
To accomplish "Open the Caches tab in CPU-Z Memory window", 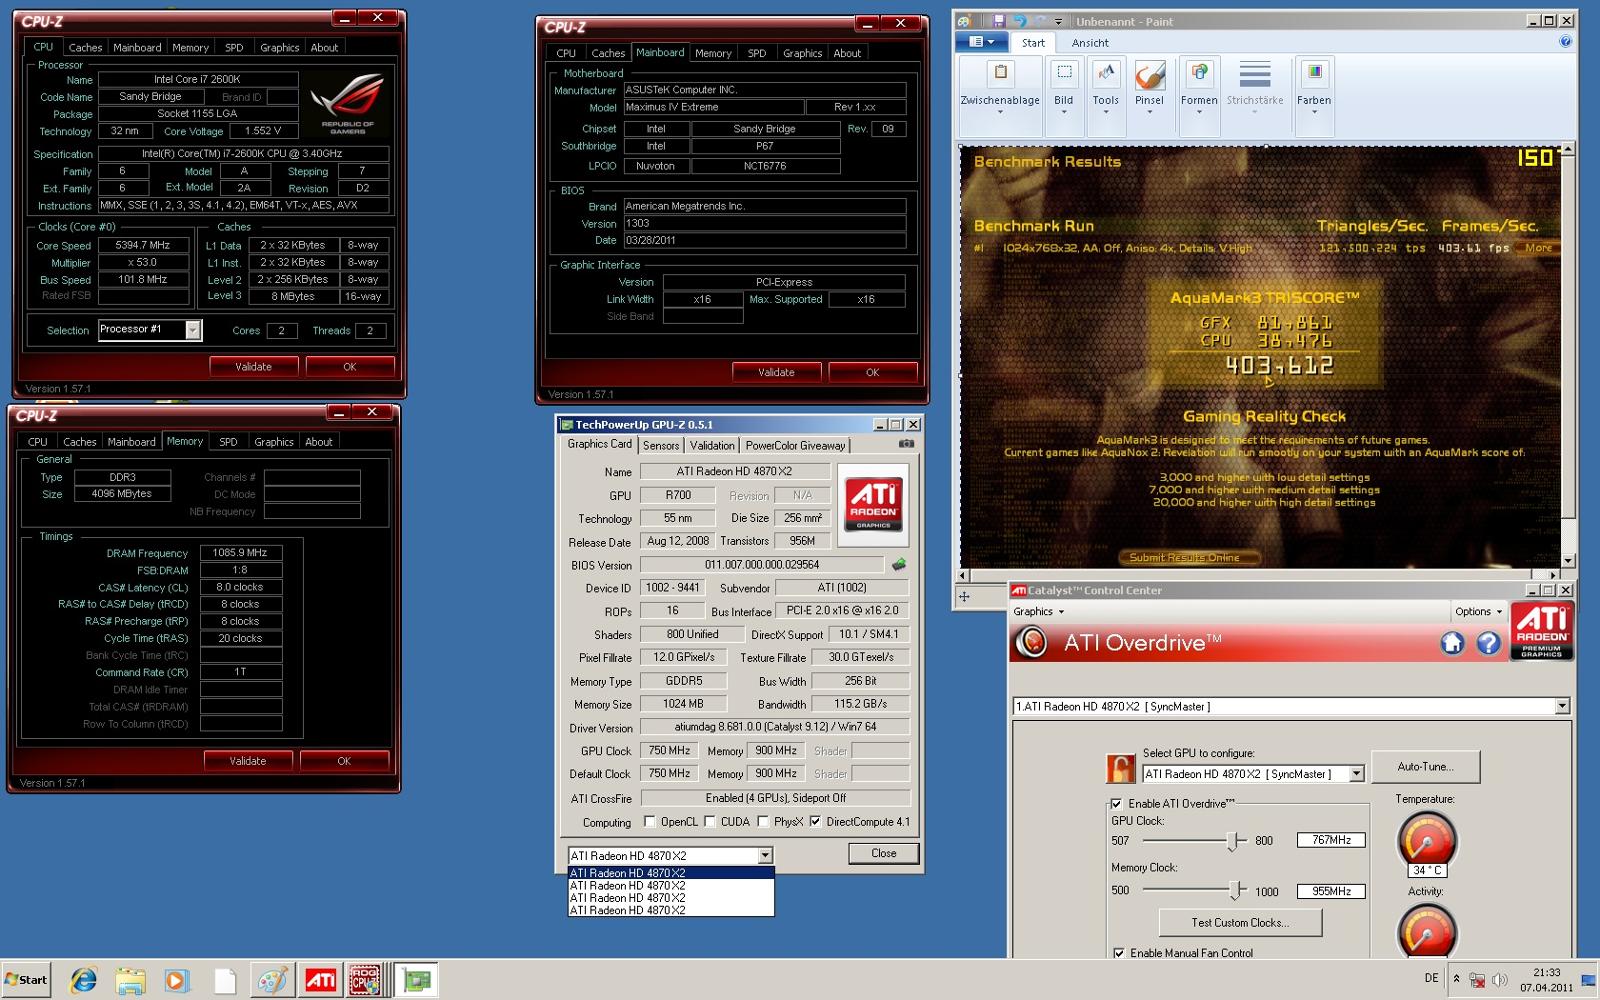I will click(80, 441).
